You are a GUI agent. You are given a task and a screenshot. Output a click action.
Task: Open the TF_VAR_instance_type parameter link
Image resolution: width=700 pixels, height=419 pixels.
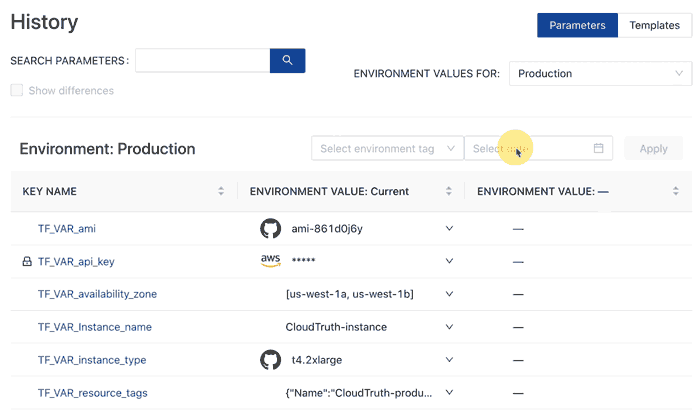click(92, 360)
